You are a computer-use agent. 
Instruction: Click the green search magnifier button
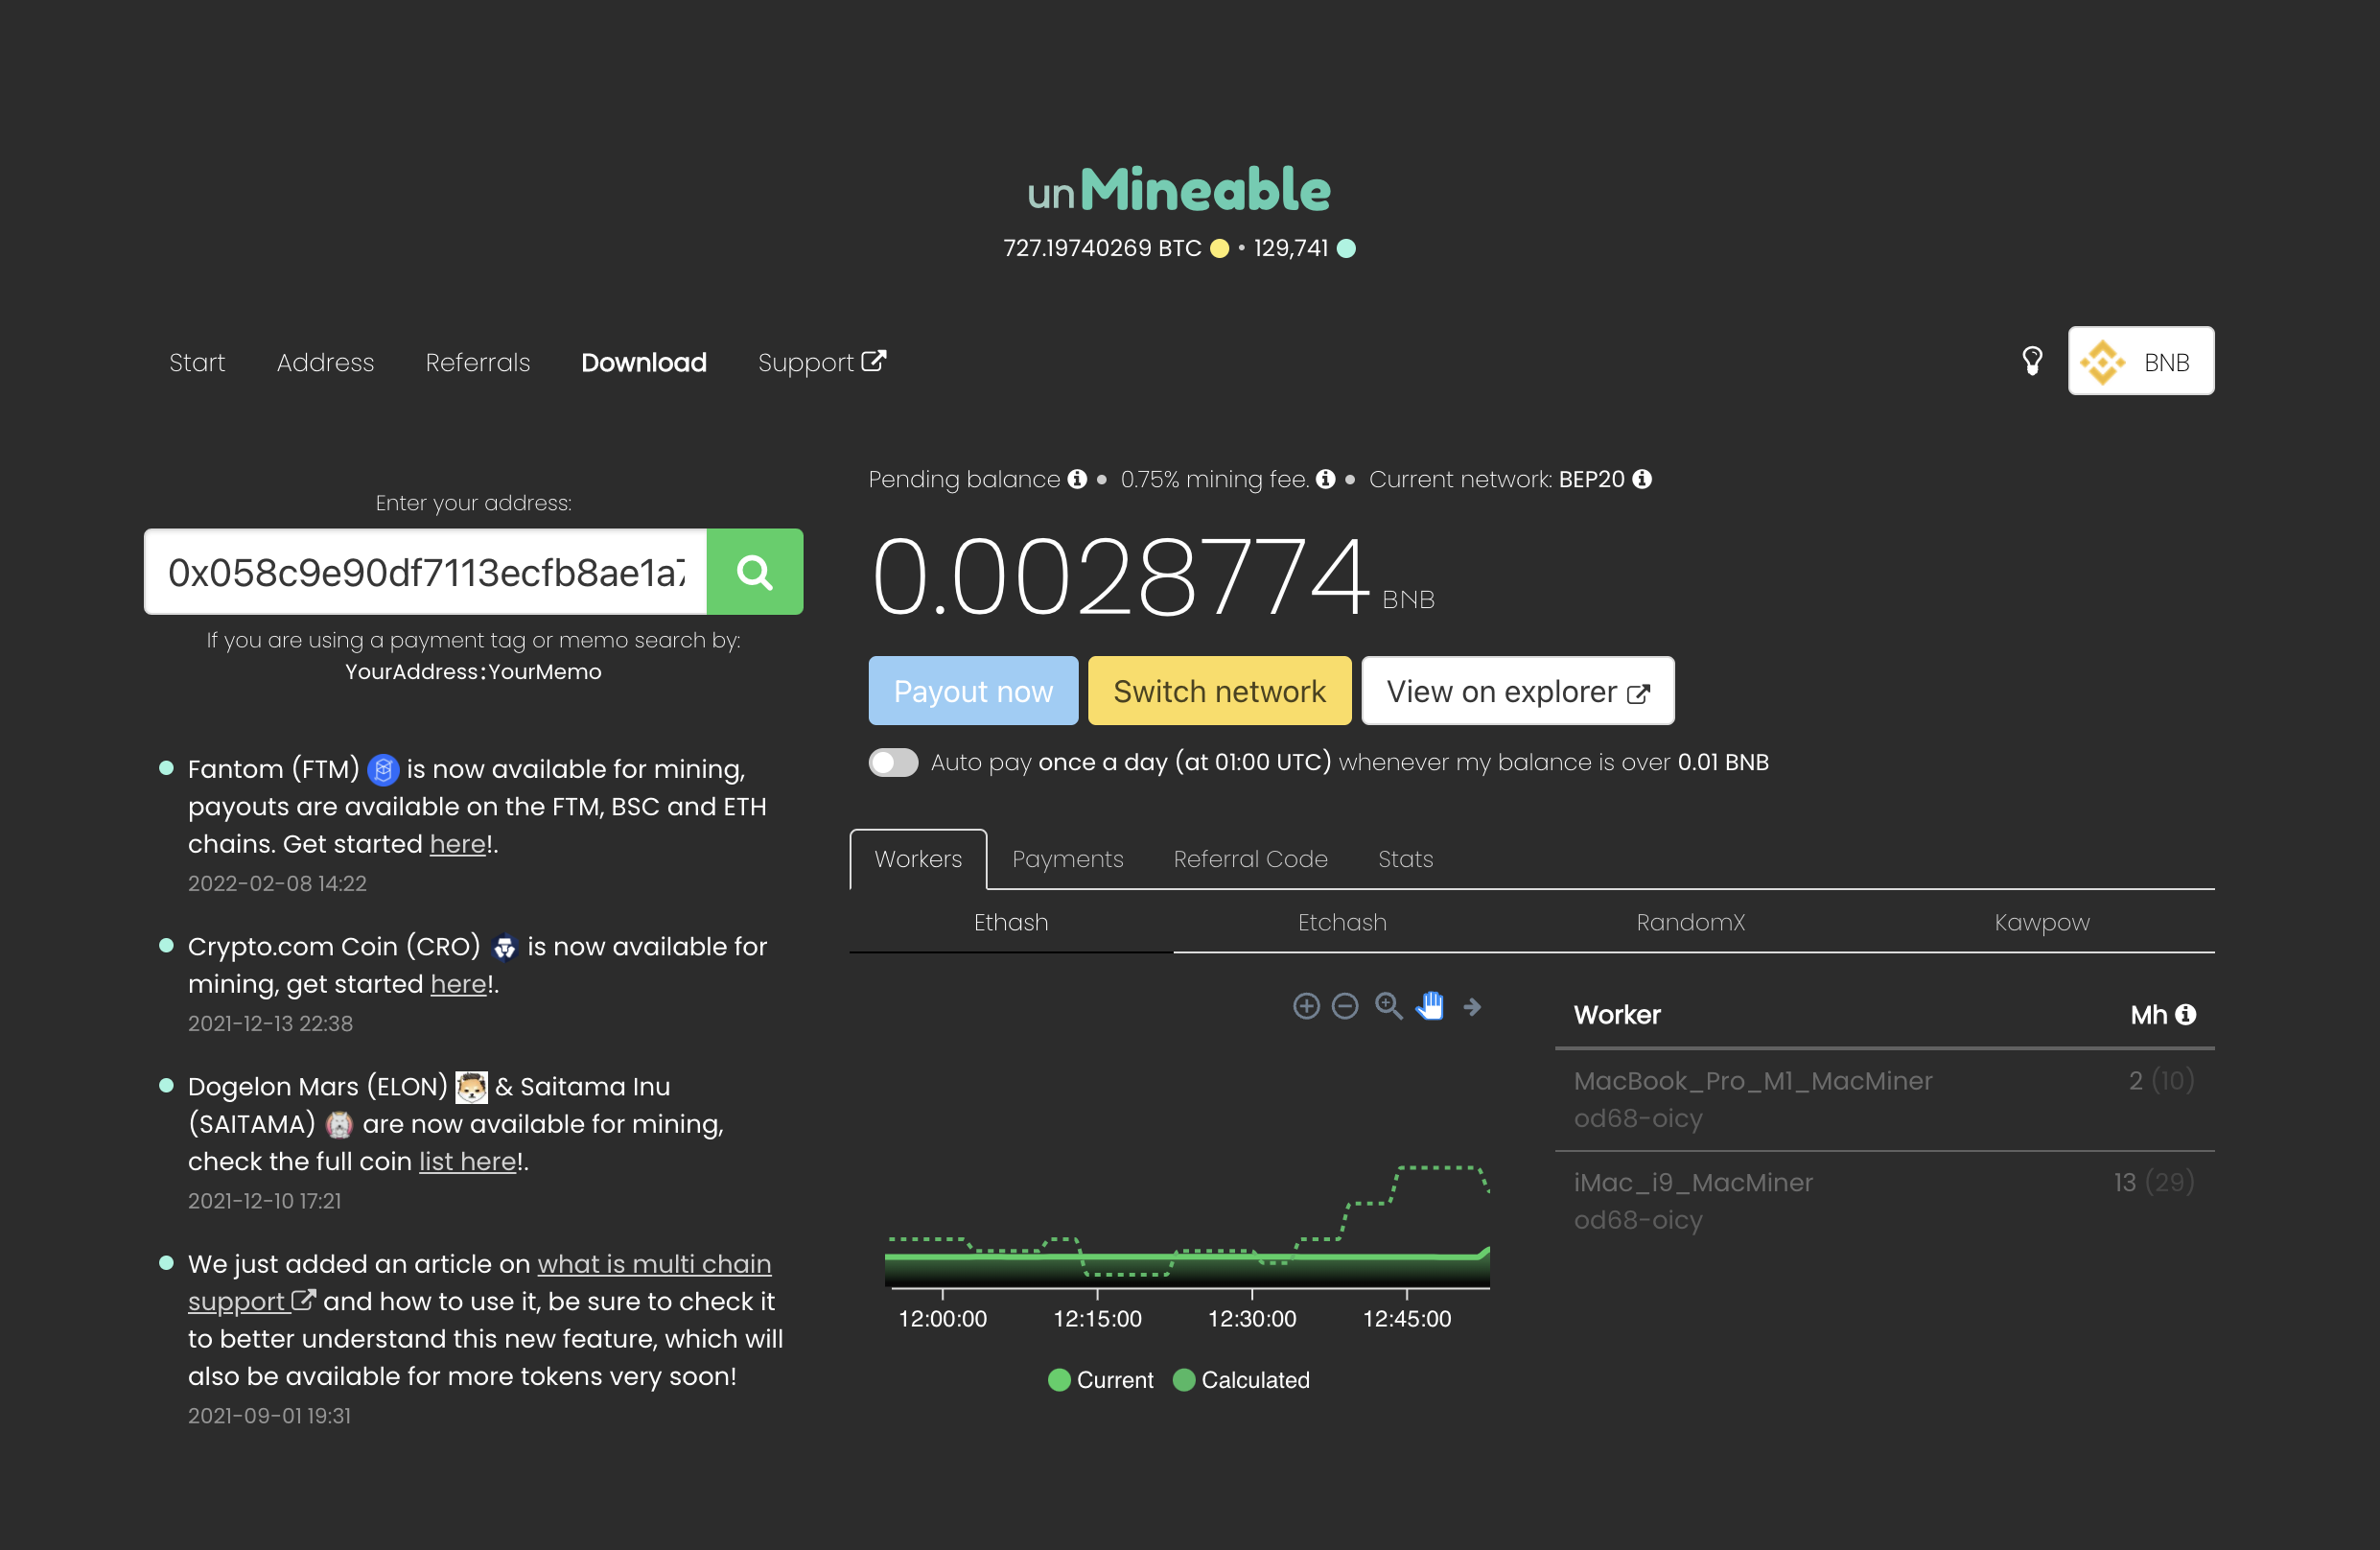click(754, 571)
